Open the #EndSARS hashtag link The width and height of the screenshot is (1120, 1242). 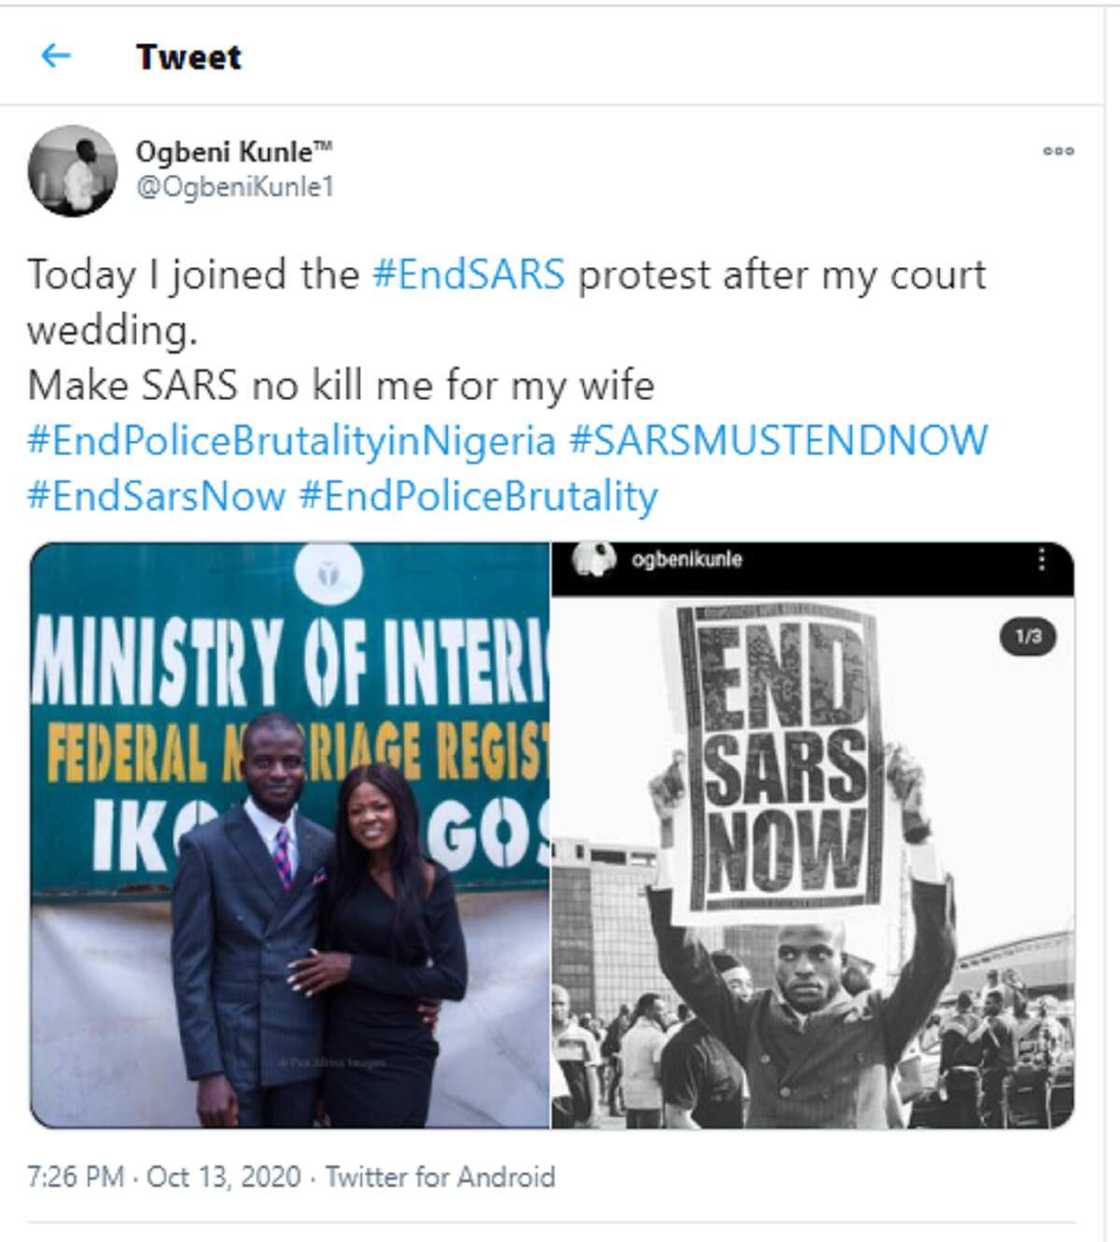[468, 274]
